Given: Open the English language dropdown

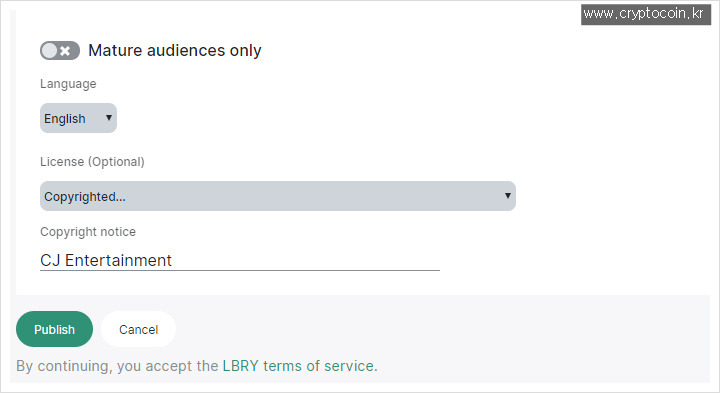Looking at the screenshot, I should pyautogui.click(x=79, y=118).
